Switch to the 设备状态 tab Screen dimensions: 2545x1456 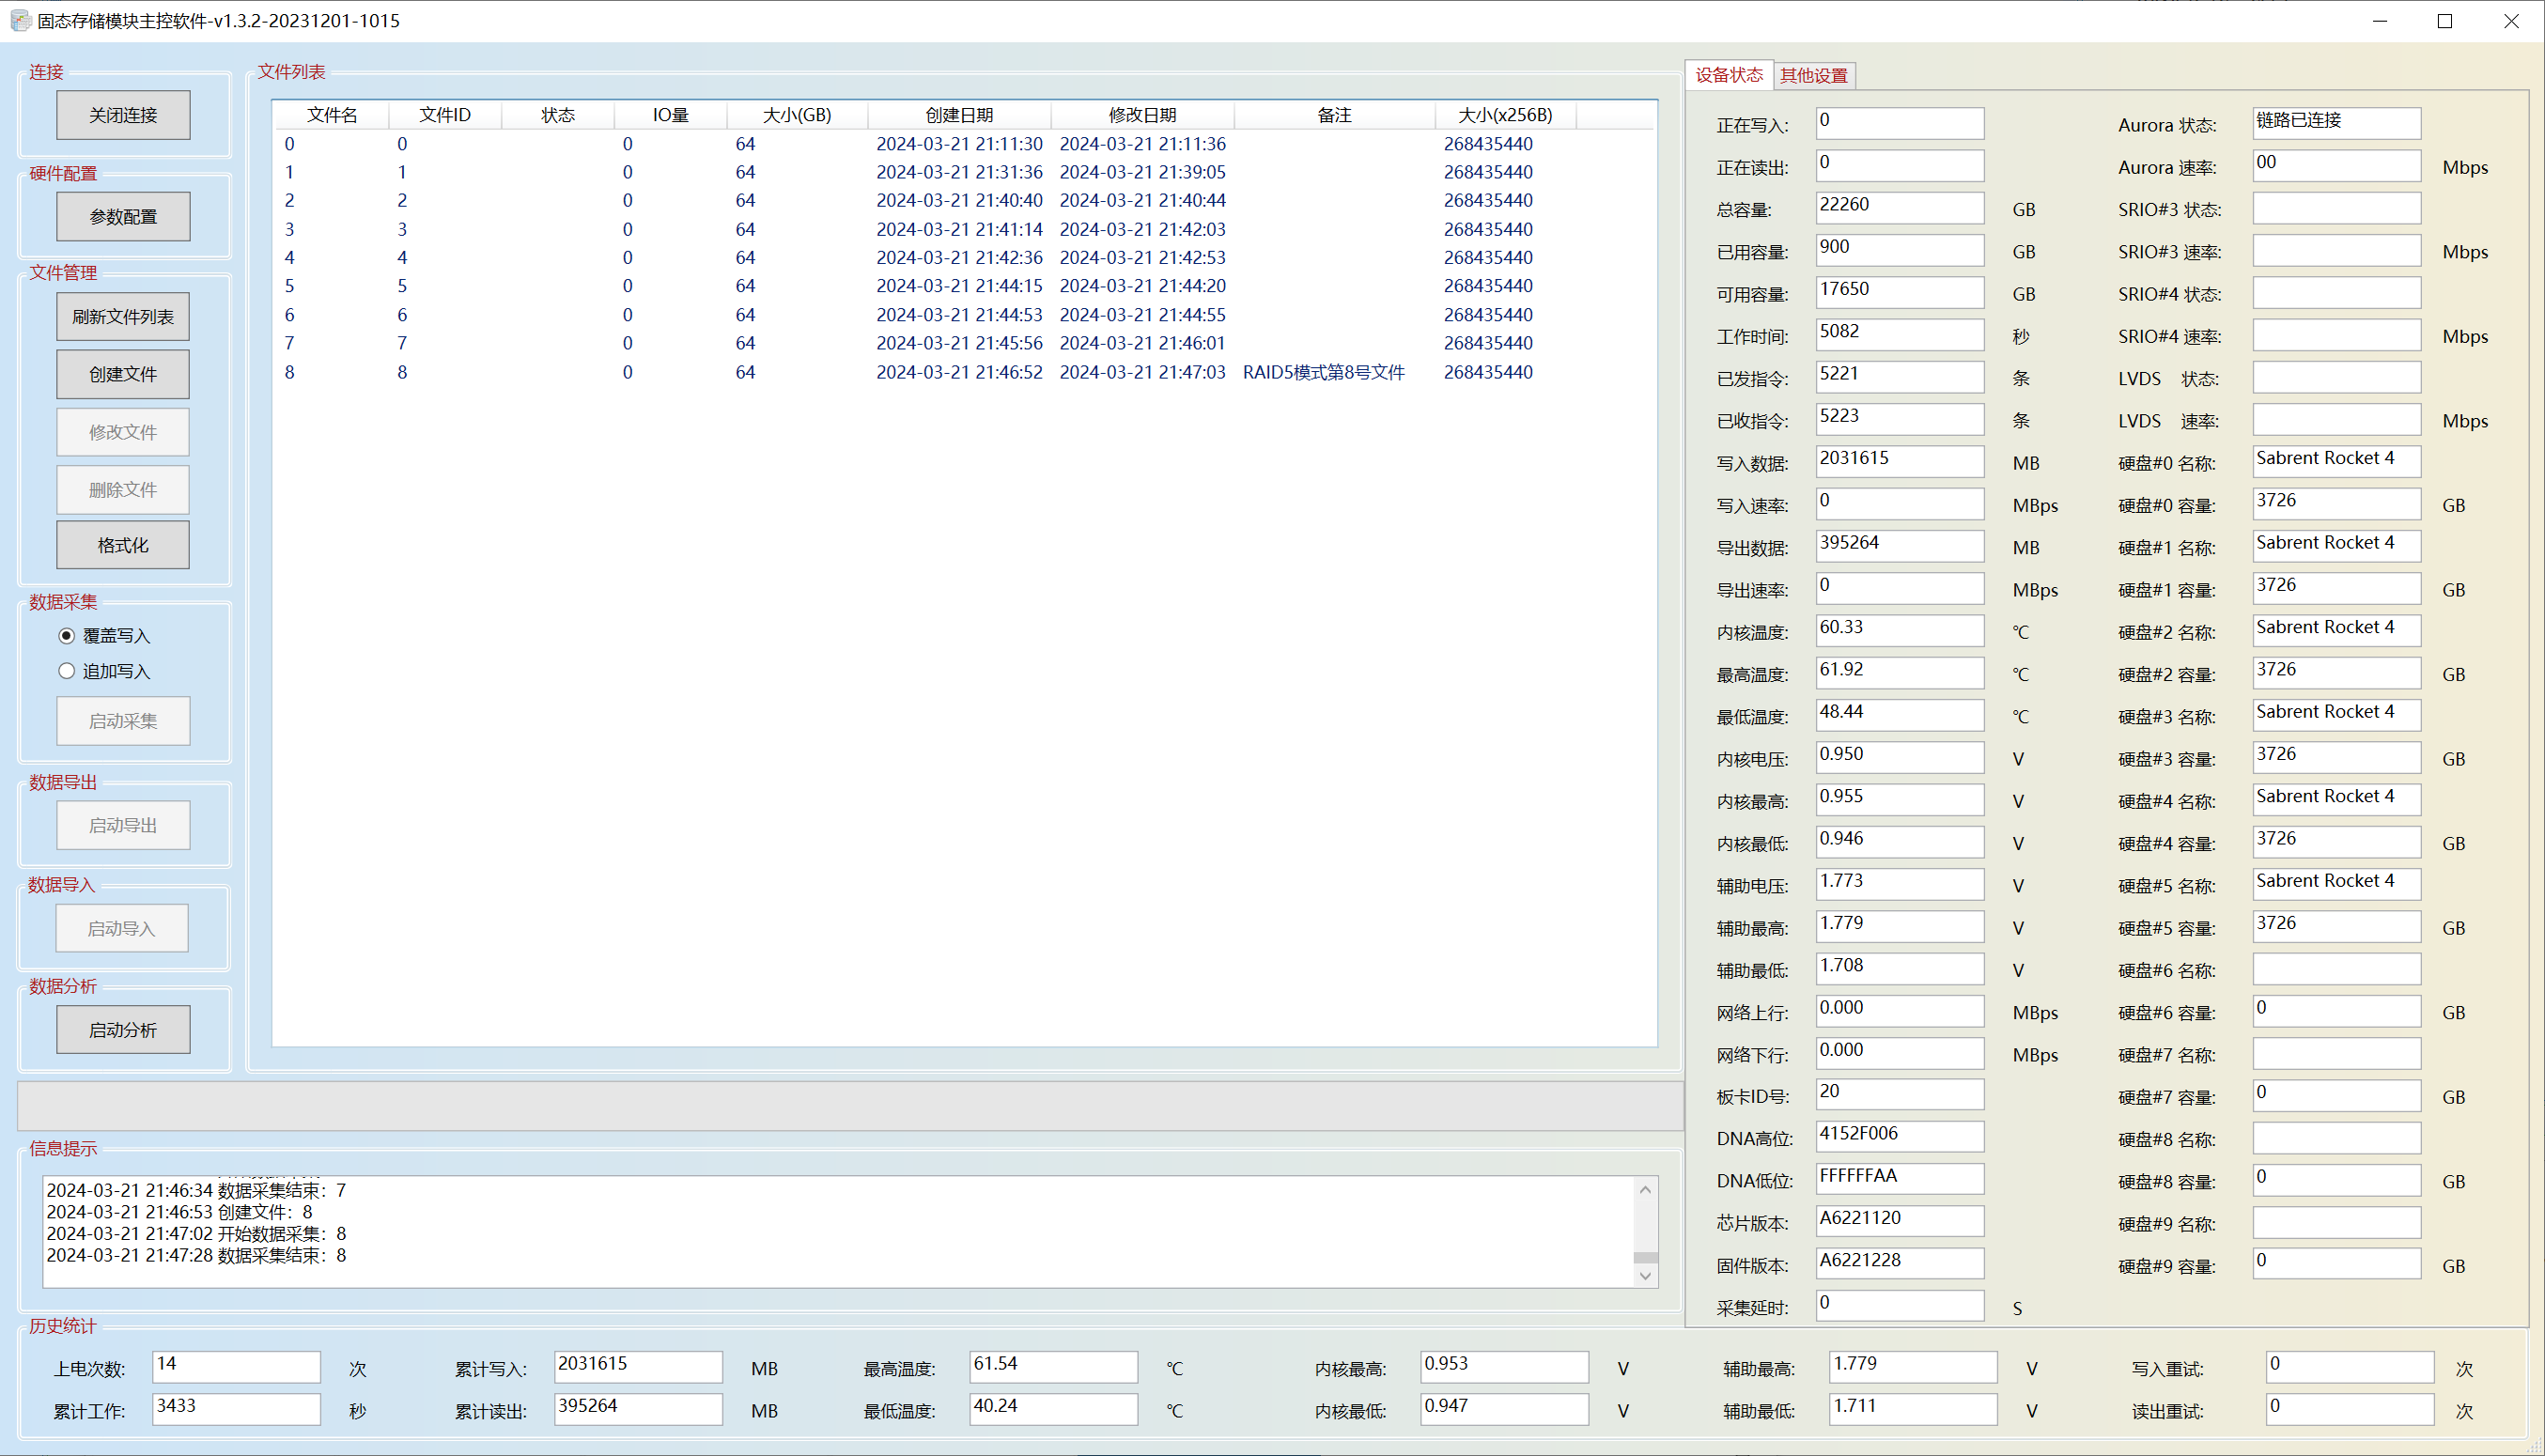coord(1729,75)
